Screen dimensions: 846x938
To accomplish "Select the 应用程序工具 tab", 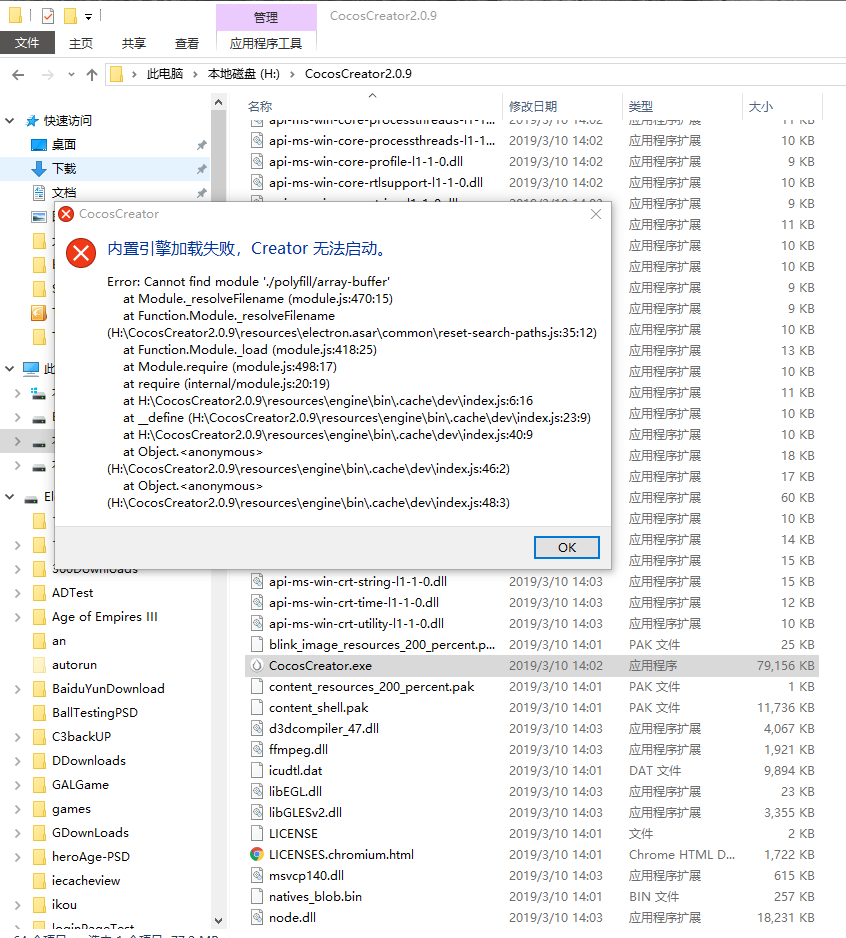I will coord(266,43).
